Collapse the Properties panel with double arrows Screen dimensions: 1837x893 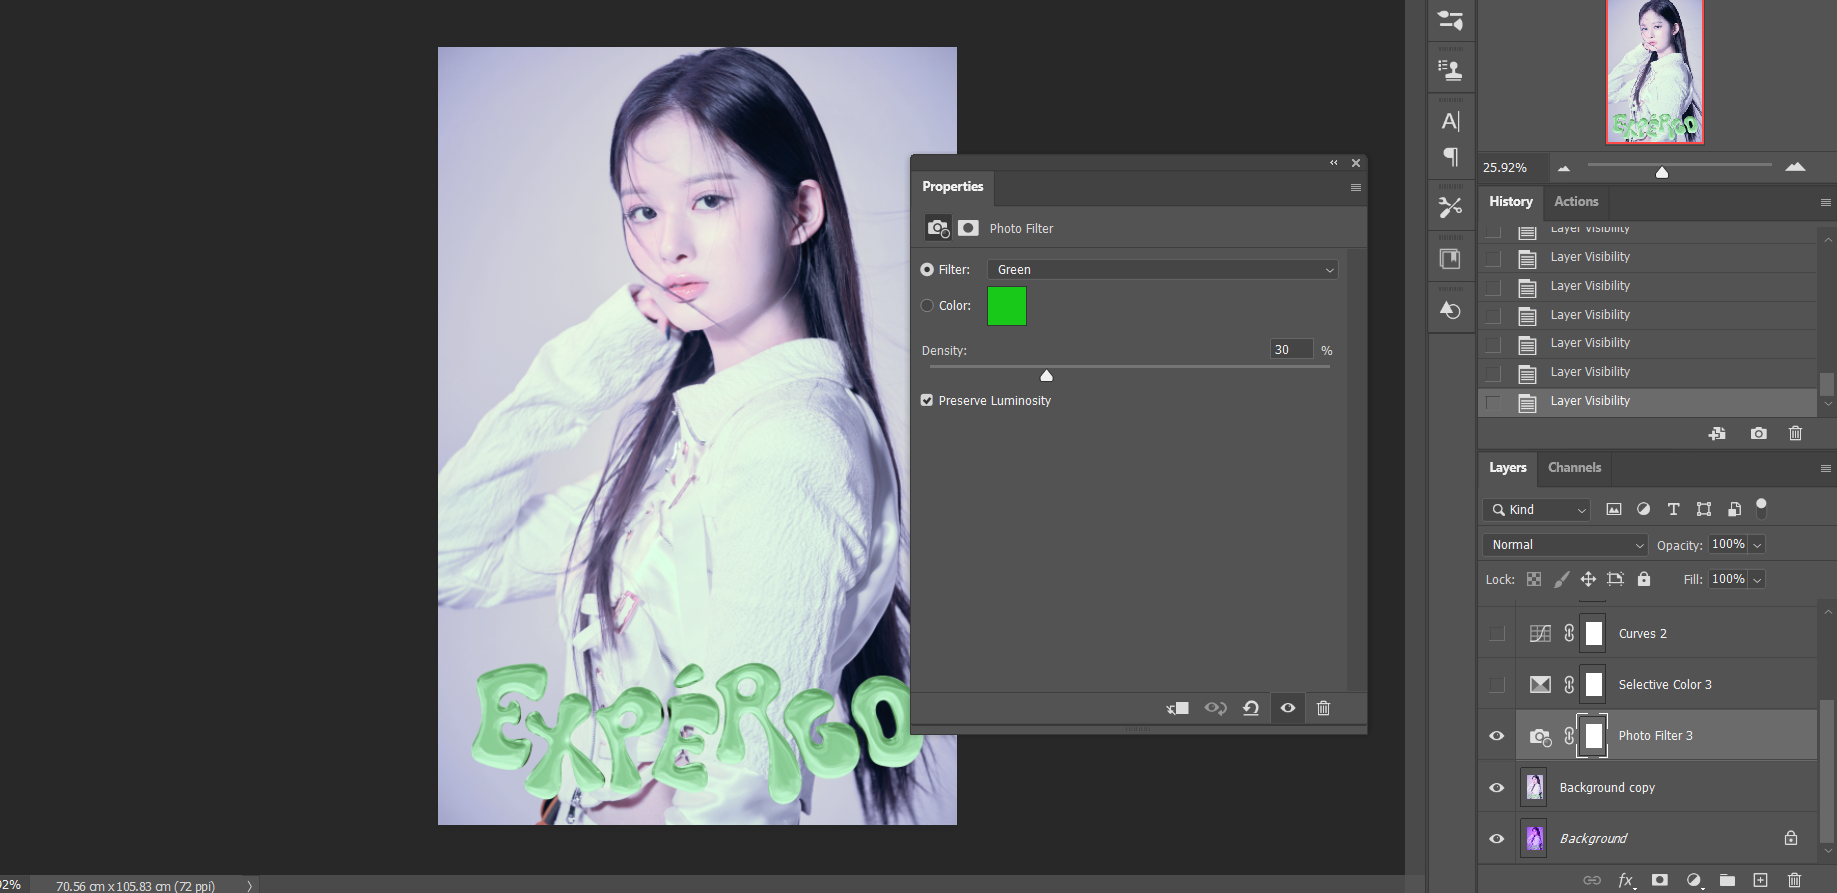[x=1333, y=163]
